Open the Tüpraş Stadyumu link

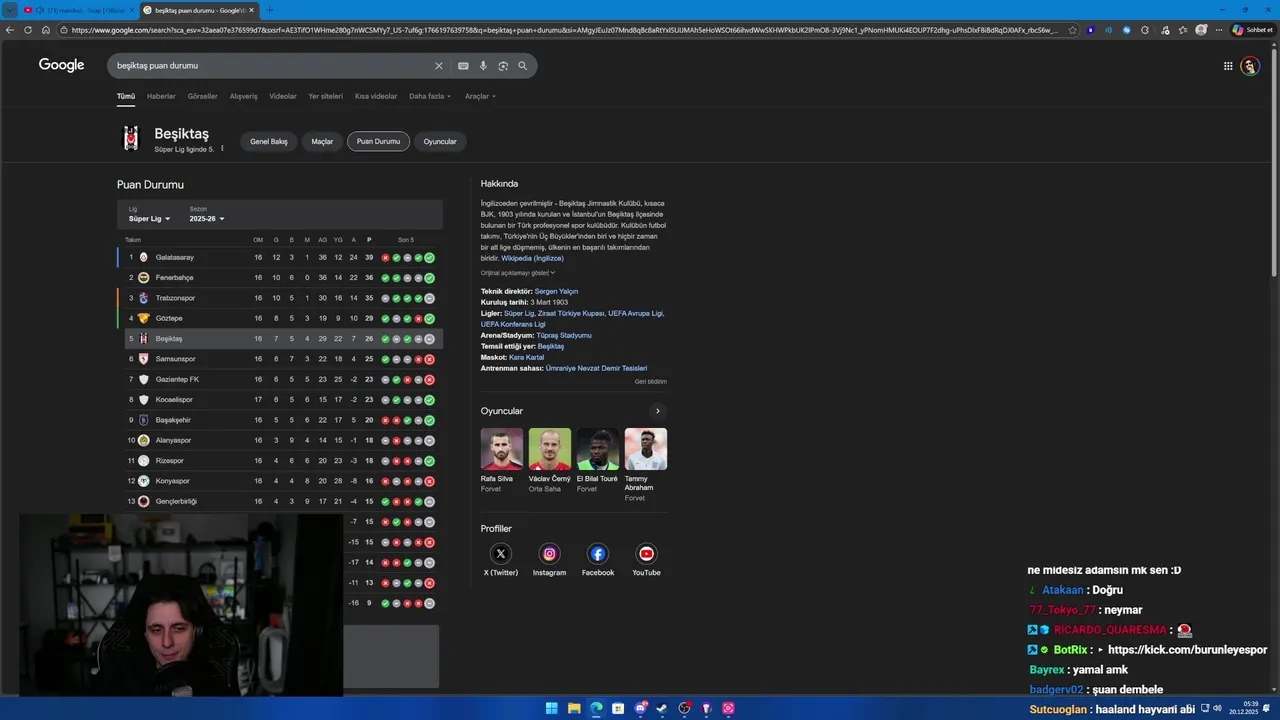coord(564,335)
